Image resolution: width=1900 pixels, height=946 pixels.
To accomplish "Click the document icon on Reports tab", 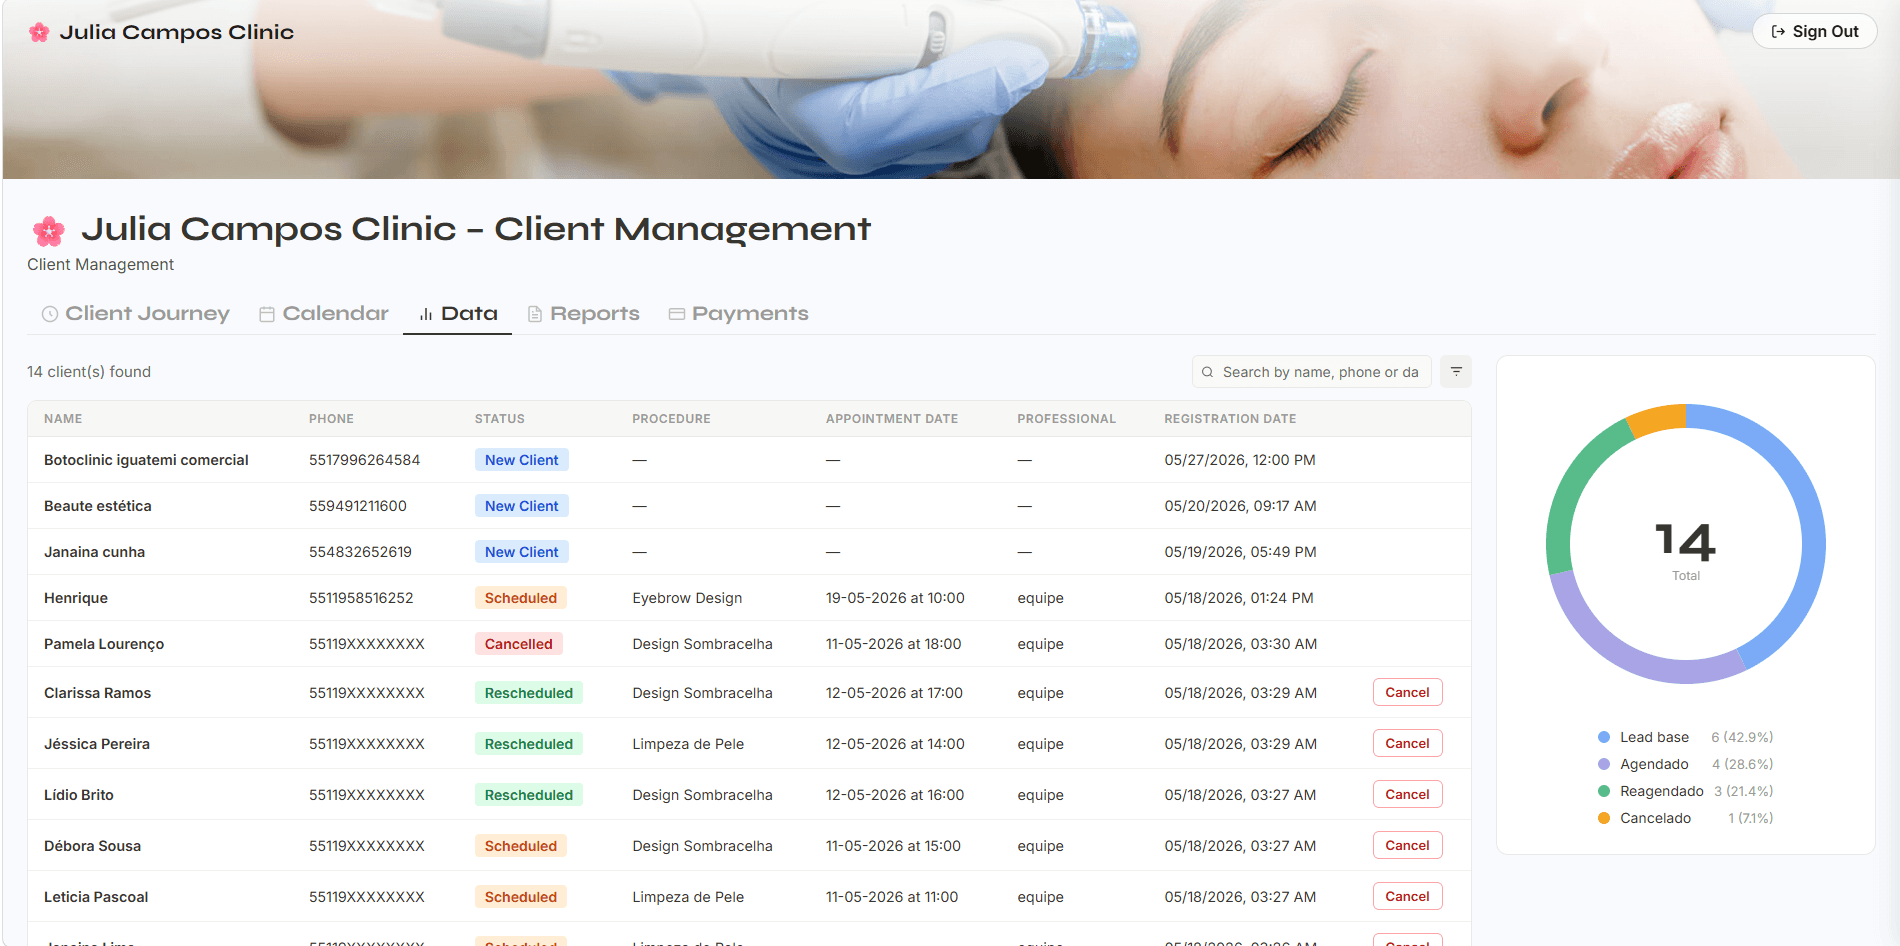I will [535, 314].
